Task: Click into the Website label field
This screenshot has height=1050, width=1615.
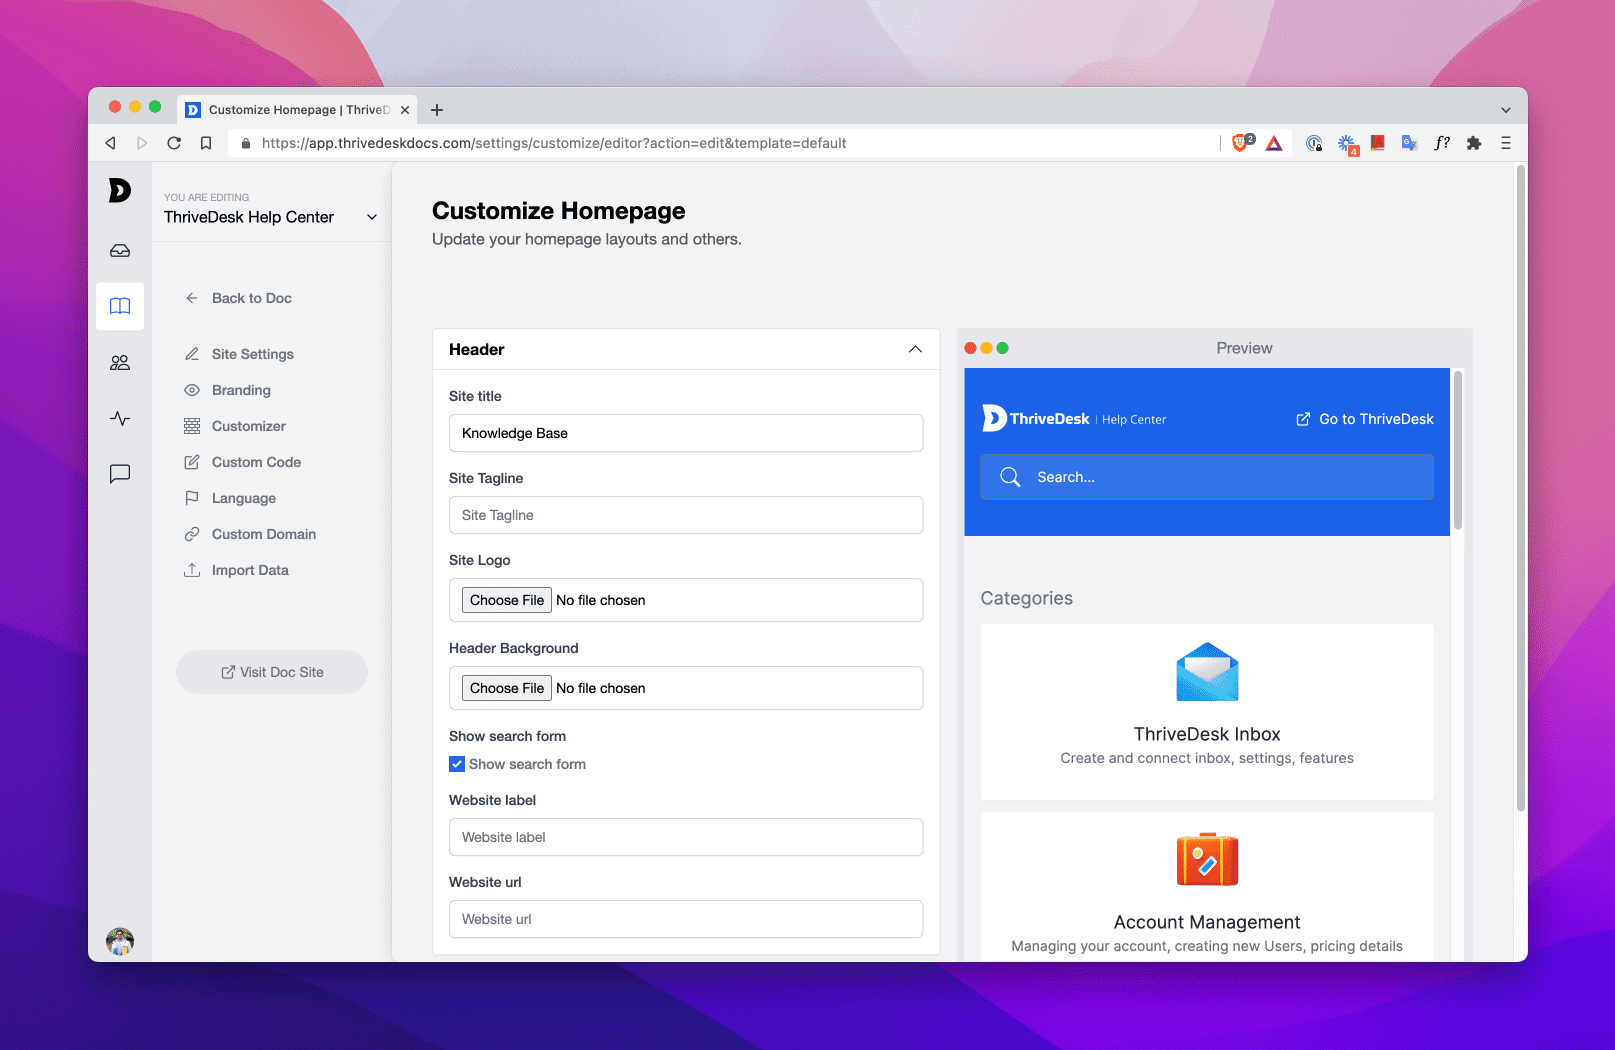Action: (x=686, y=837)
